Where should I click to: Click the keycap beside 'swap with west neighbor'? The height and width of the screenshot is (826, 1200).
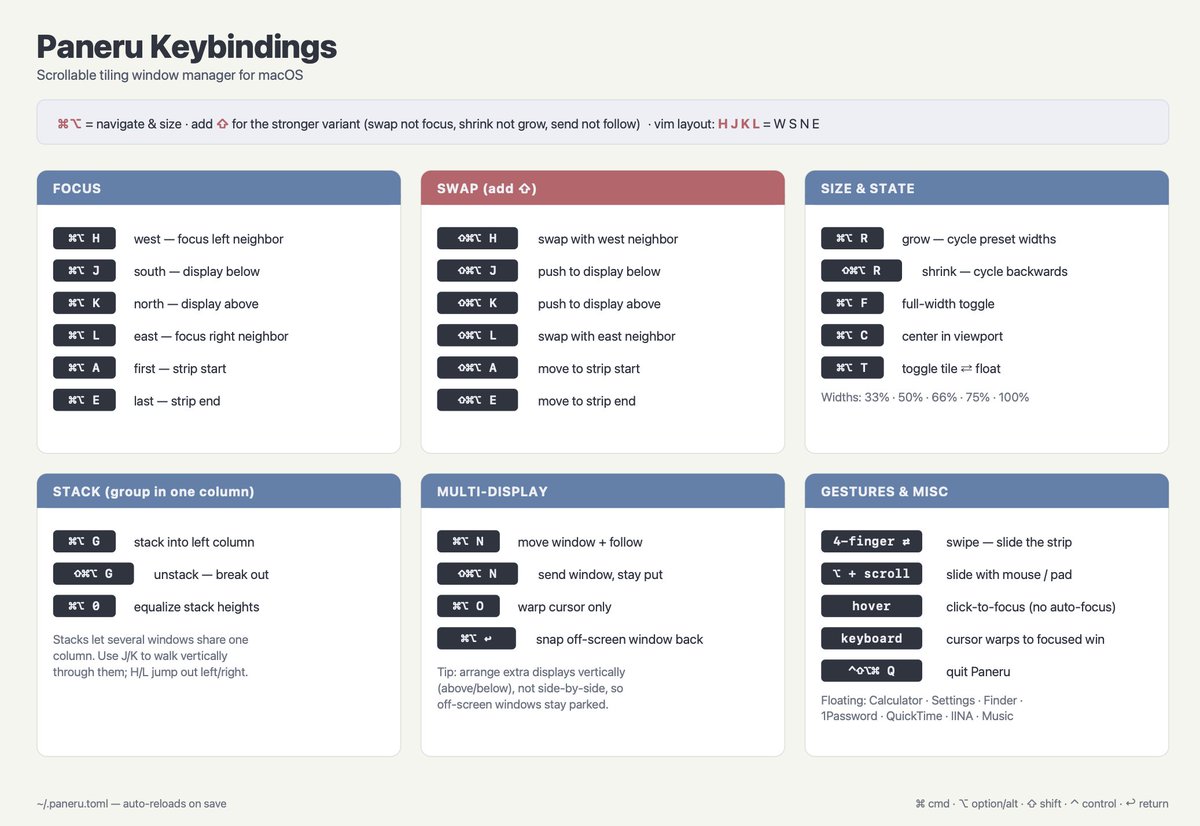(x=477, y=238)
